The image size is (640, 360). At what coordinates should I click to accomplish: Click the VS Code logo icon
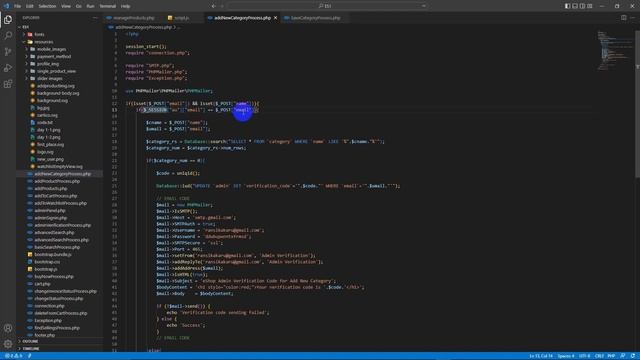tap(6, 6)
